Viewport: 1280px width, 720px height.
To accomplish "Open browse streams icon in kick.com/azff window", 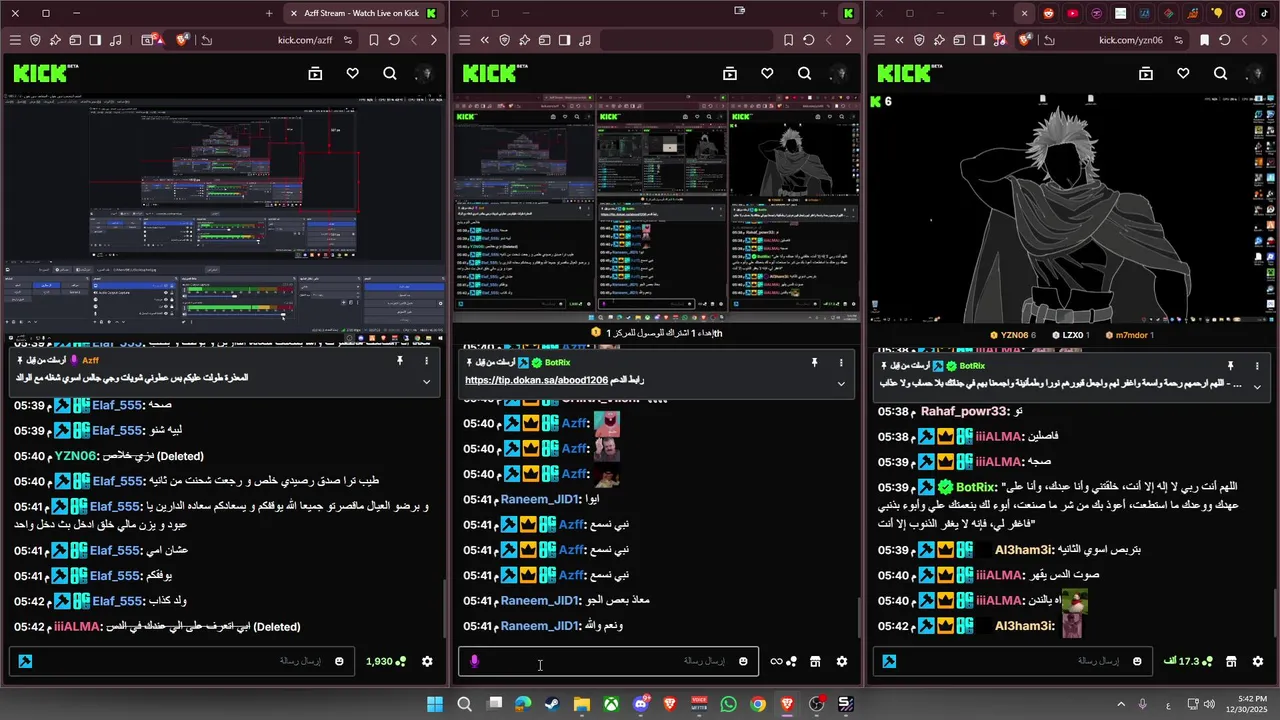I will point(315,73).
